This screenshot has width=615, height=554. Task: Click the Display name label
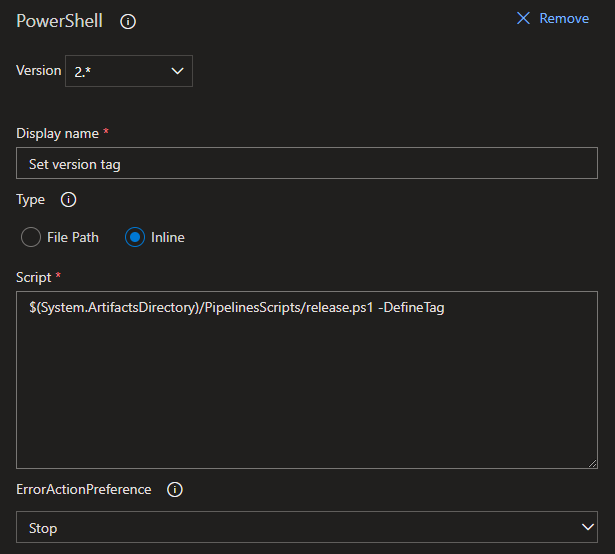57,133
